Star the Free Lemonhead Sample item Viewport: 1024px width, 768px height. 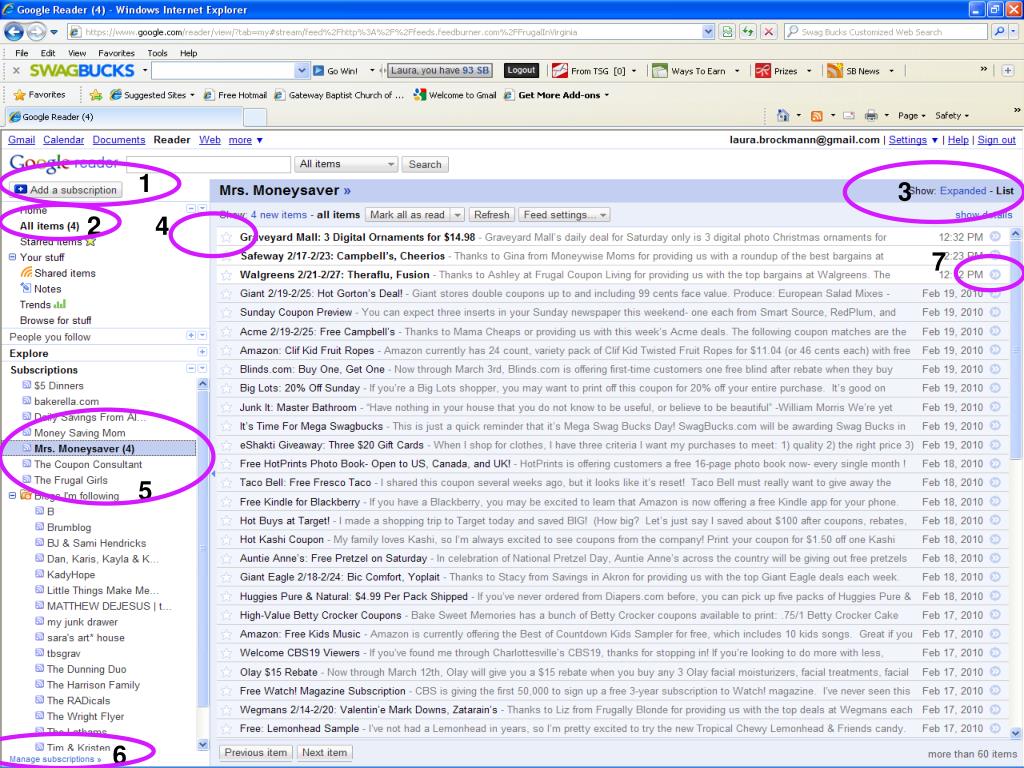click(x=226, y=729)
